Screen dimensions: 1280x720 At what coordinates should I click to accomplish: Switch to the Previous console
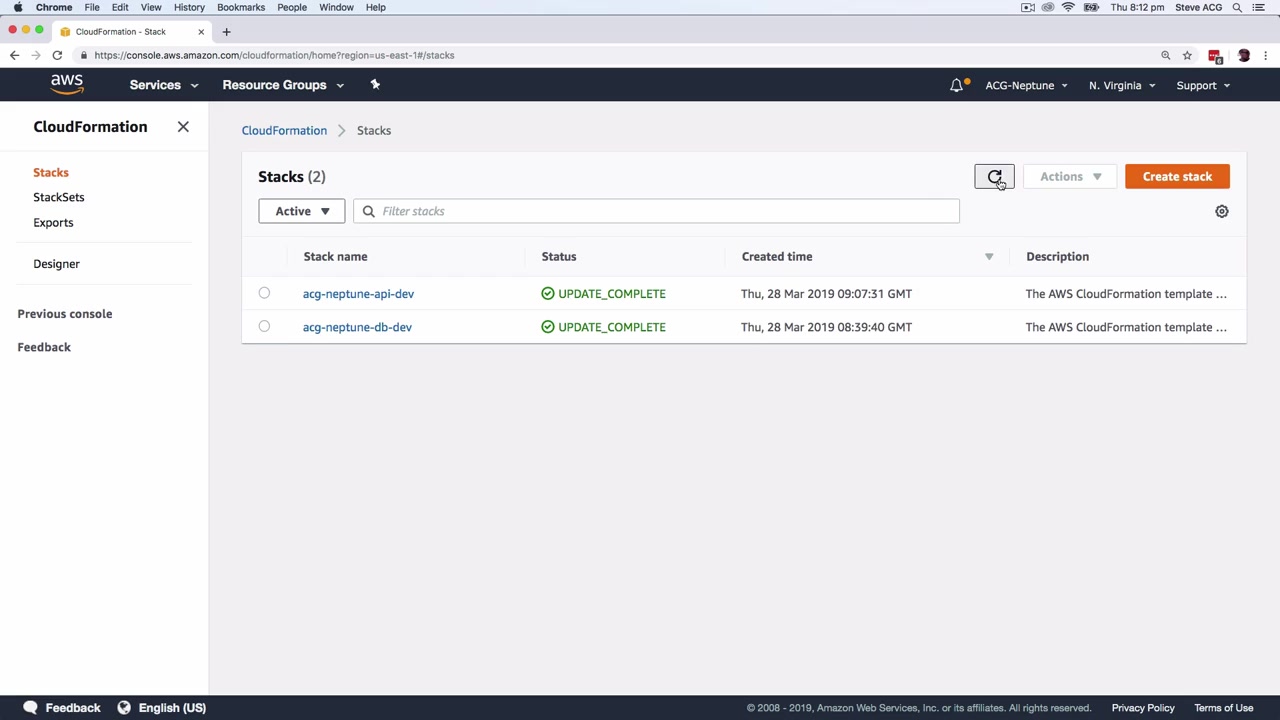pos(65,314)
